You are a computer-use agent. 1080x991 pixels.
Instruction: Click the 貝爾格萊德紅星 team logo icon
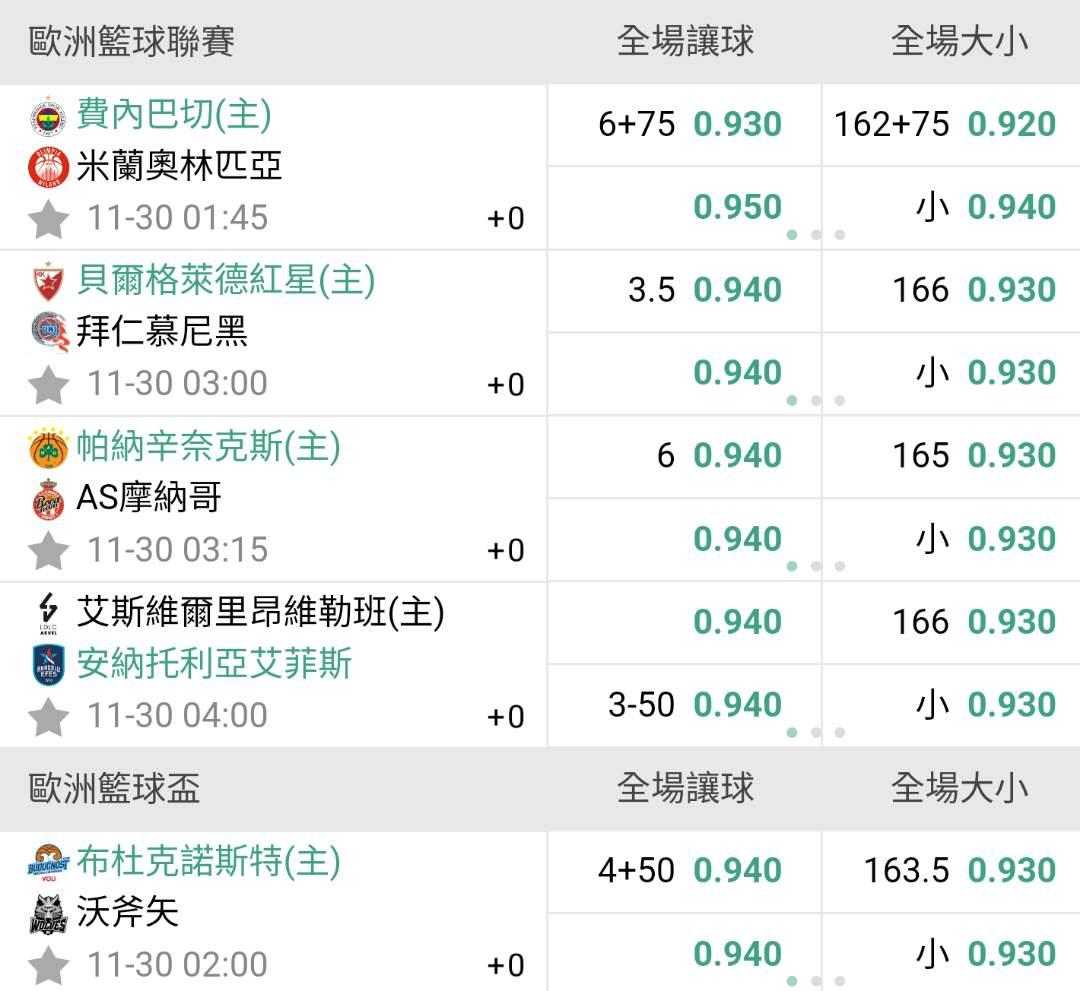(47, 282)
